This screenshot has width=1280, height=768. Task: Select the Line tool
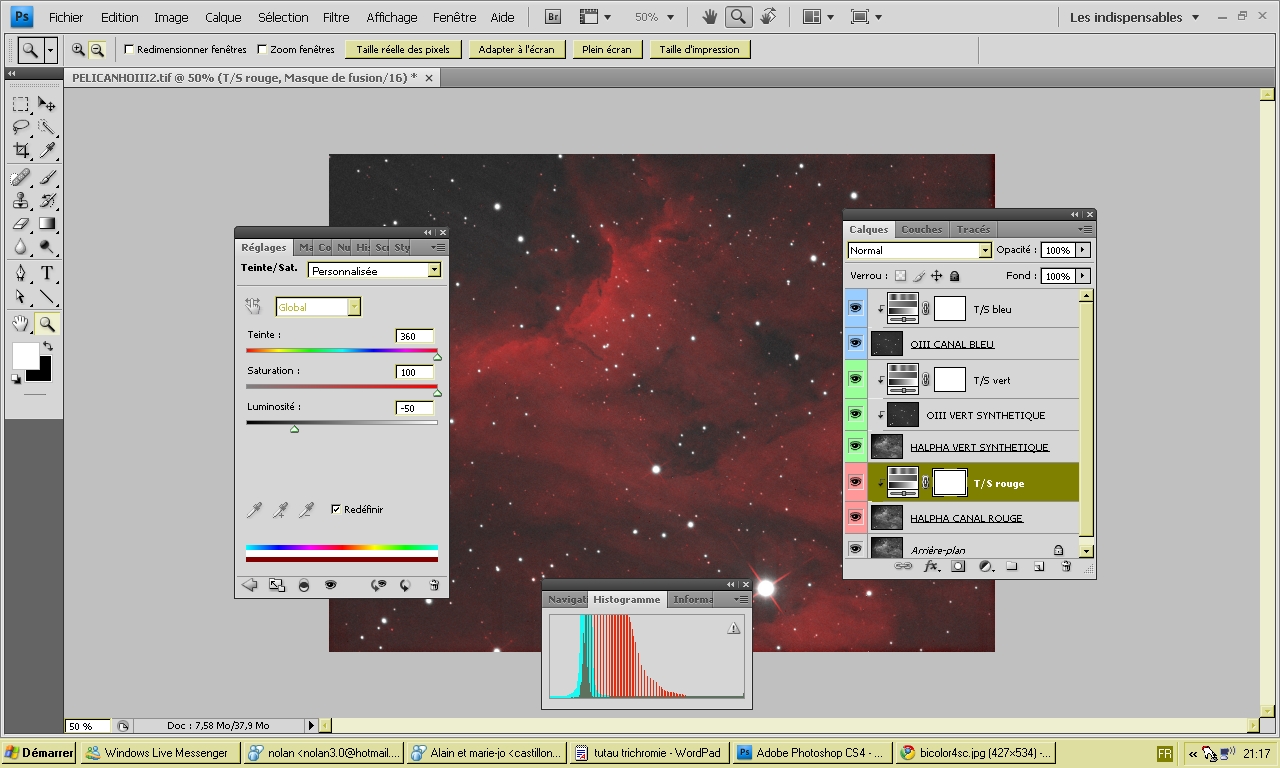[47, 297]
